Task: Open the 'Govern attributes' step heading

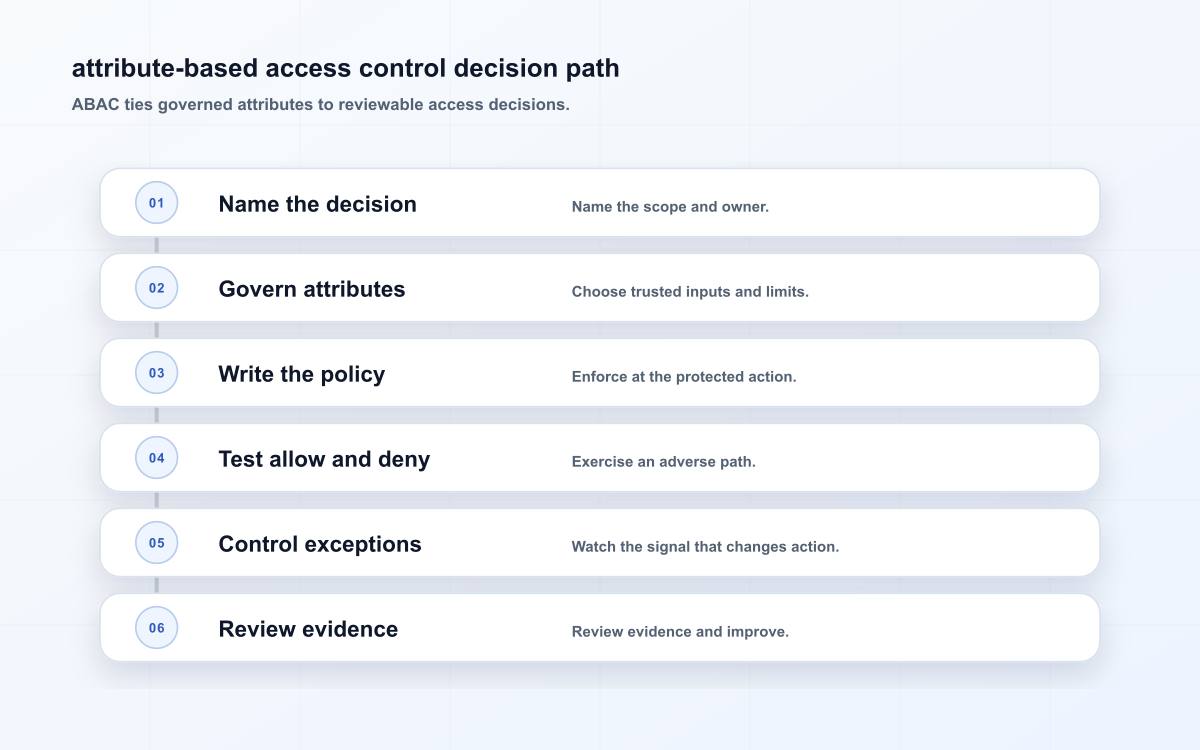Action: (312, 289)
